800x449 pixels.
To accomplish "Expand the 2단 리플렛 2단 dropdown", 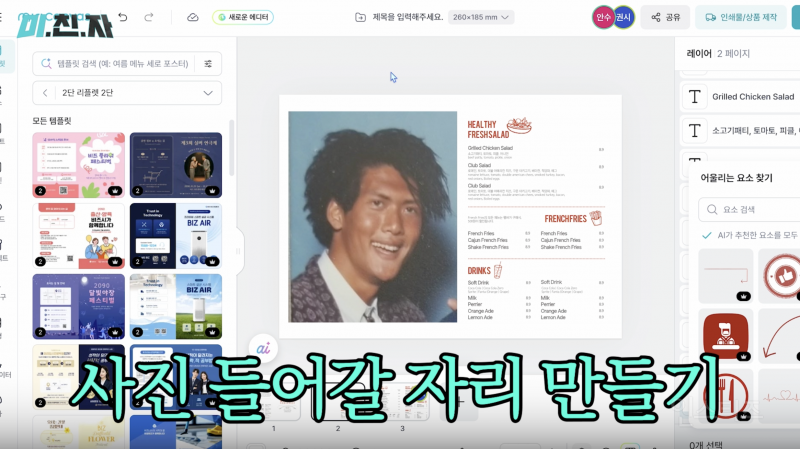I will point(208,93).
